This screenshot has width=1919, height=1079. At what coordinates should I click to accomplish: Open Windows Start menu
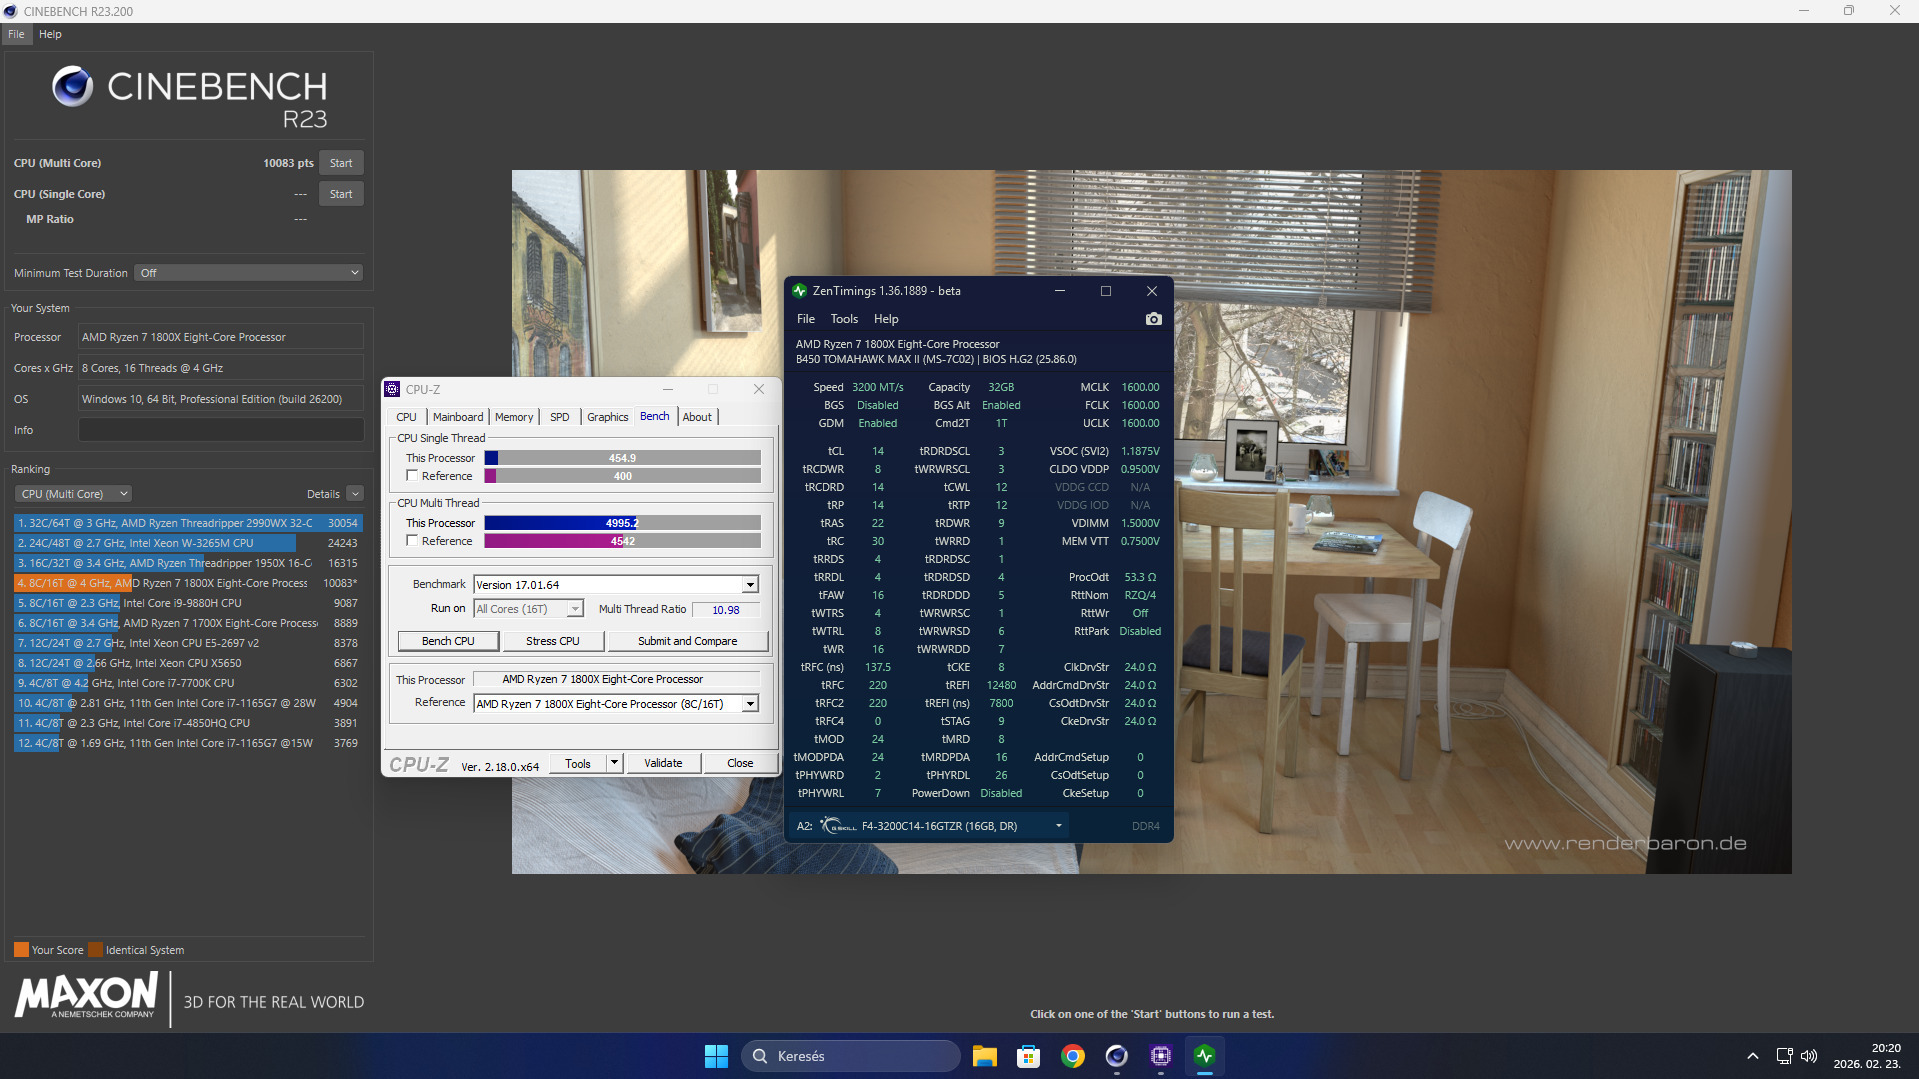click(x=716, y=1056)
